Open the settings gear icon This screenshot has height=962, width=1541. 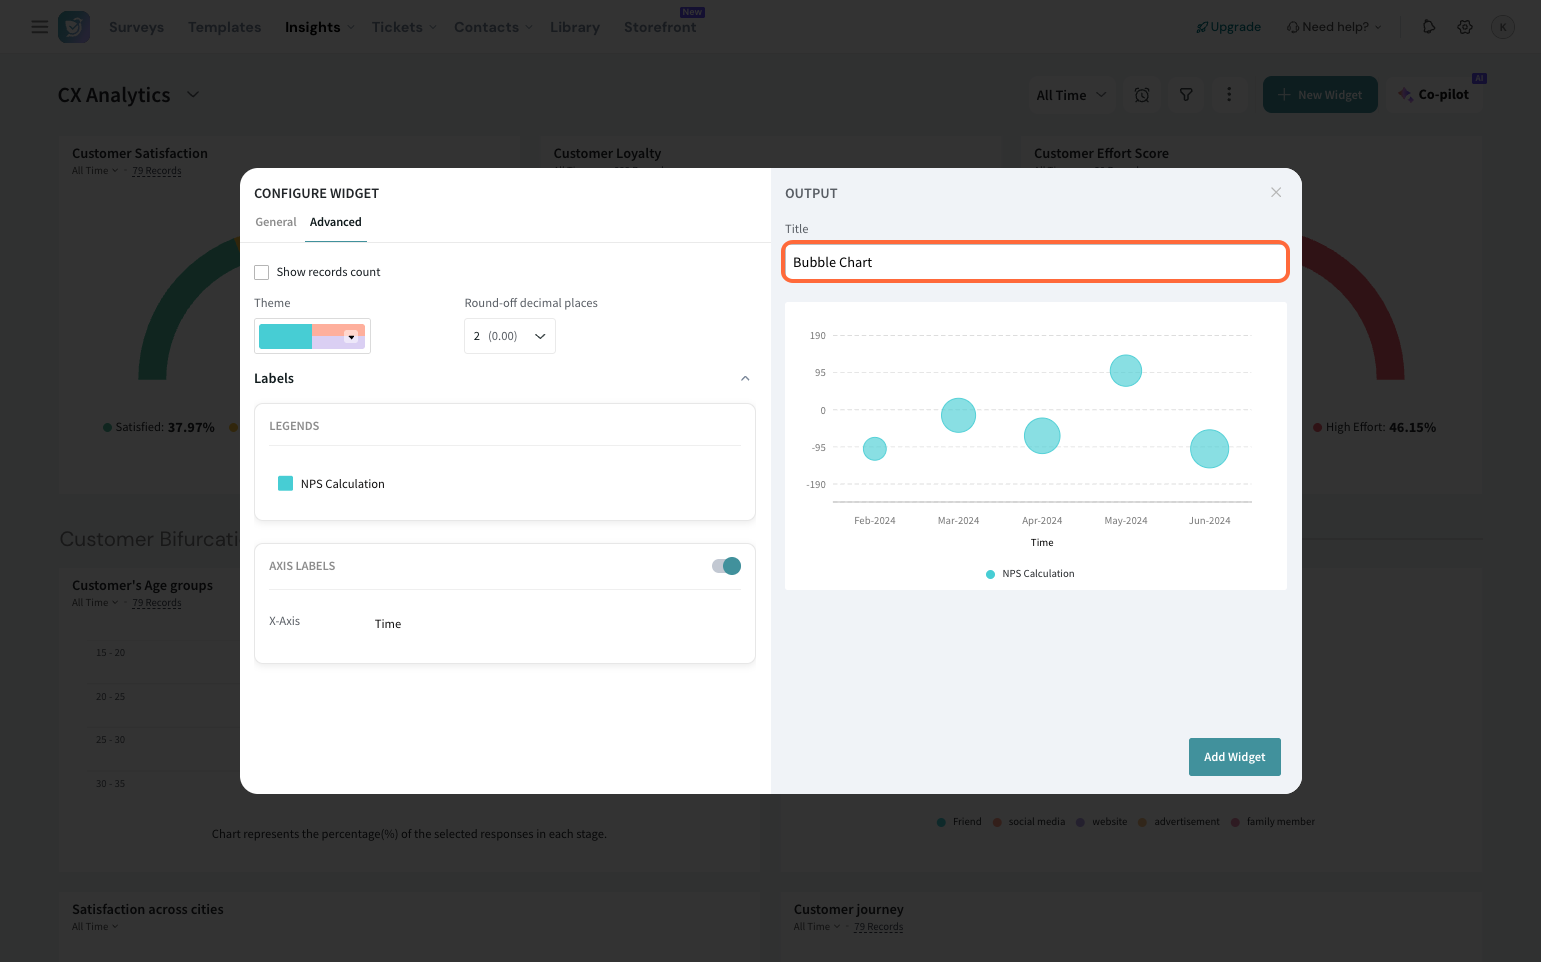pyautogui.click(x=1465, y=27)
